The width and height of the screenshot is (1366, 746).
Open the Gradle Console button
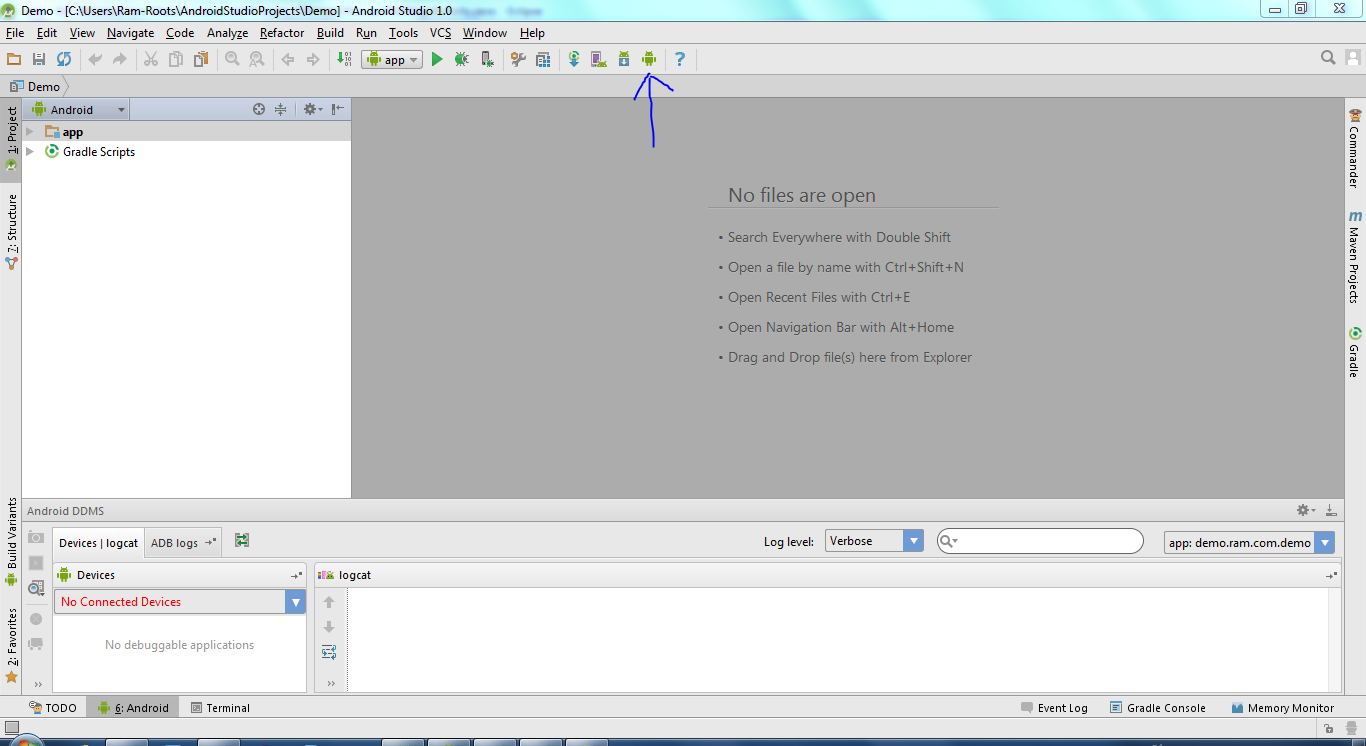pyautogui.click(x=1158, y=708)
